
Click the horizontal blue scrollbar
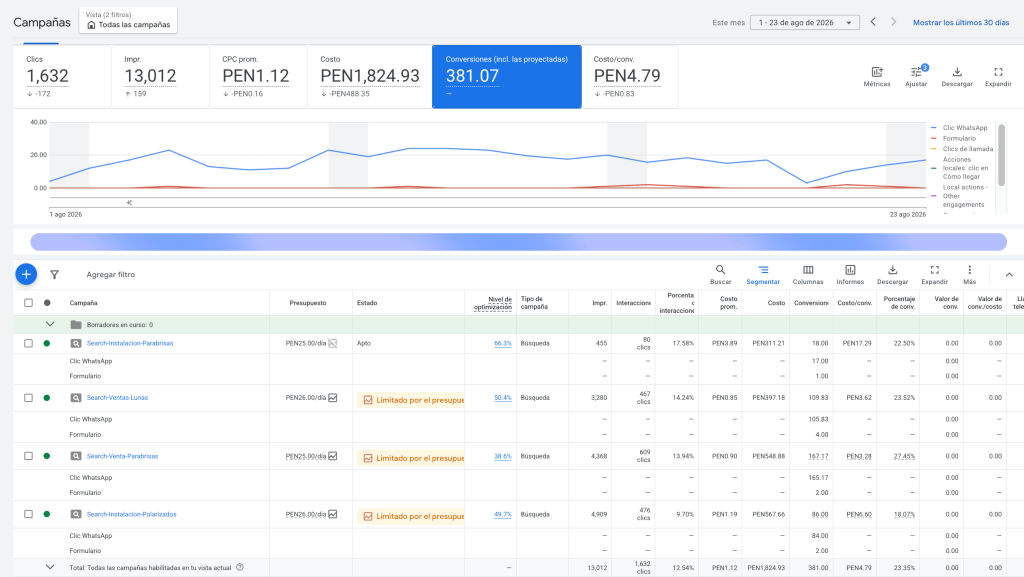[518, 242]
